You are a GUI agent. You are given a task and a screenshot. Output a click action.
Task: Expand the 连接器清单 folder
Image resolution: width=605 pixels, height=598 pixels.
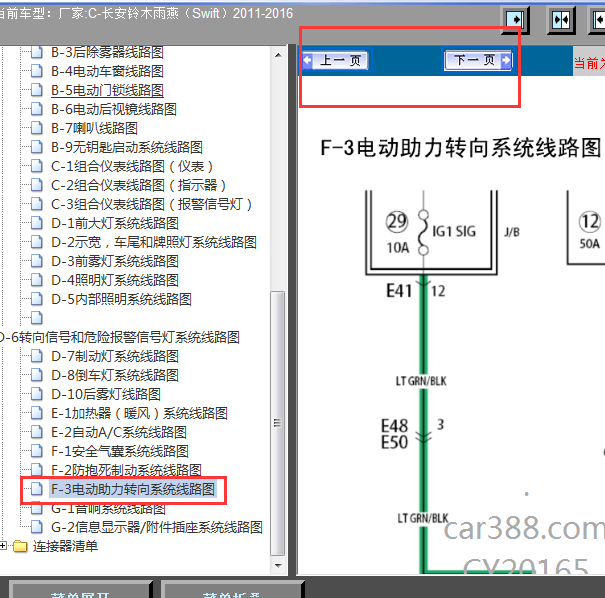tap(3, 546)
